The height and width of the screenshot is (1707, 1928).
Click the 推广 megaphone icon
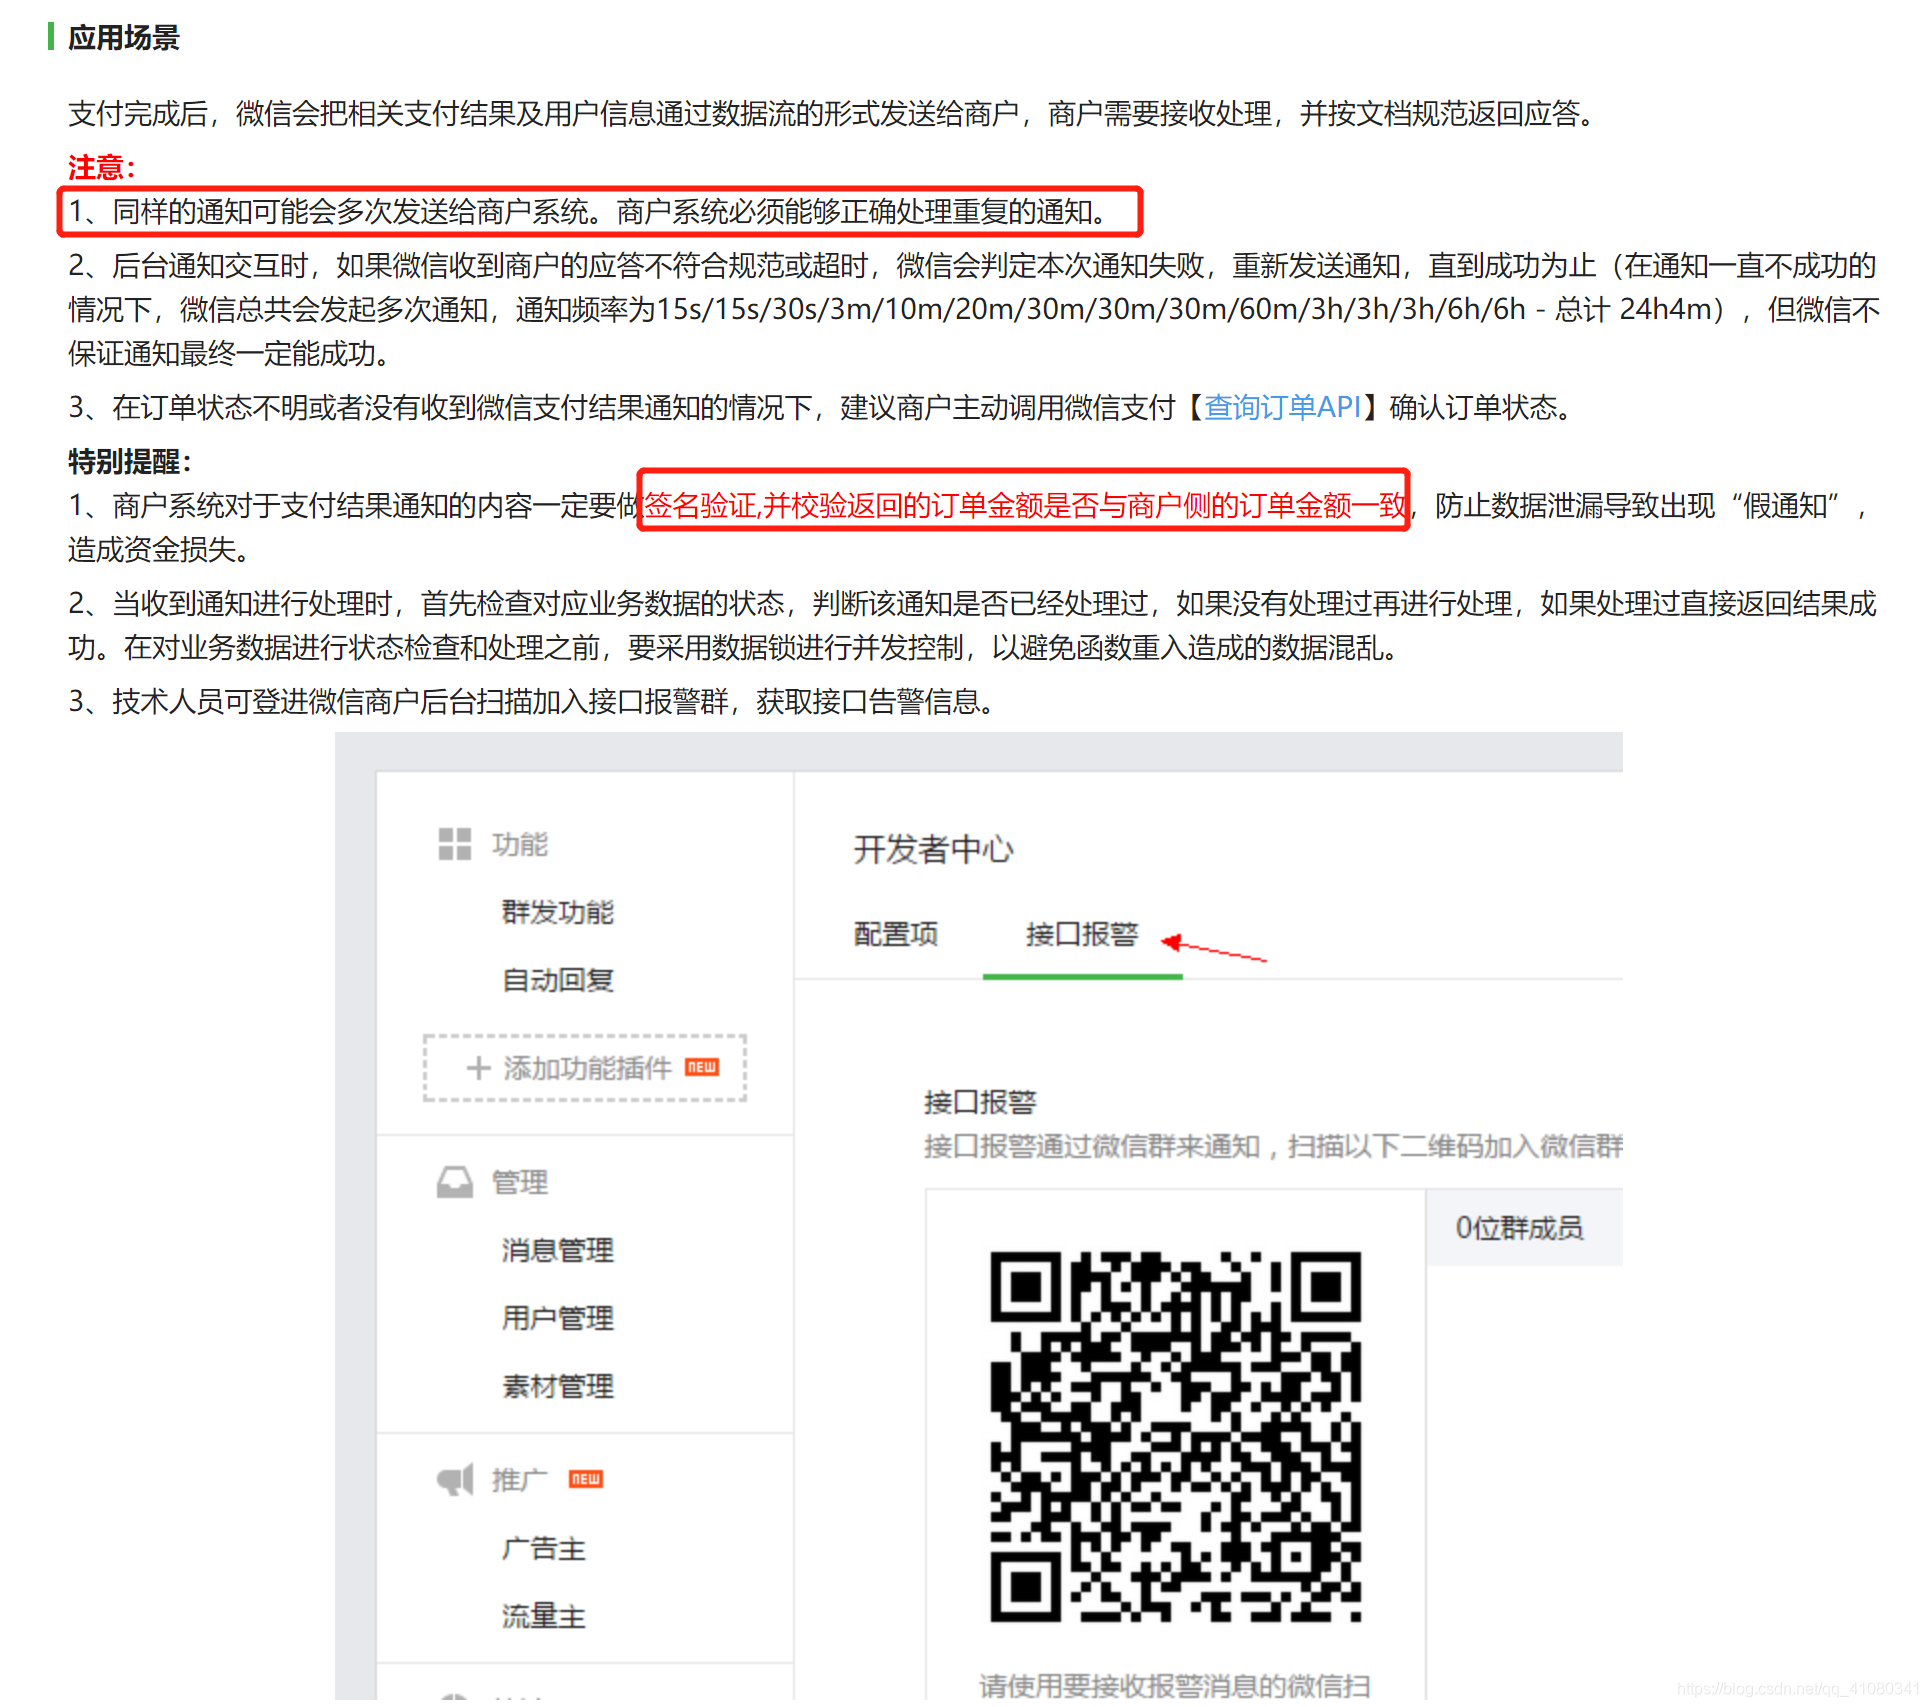(x=454, y=1479)
